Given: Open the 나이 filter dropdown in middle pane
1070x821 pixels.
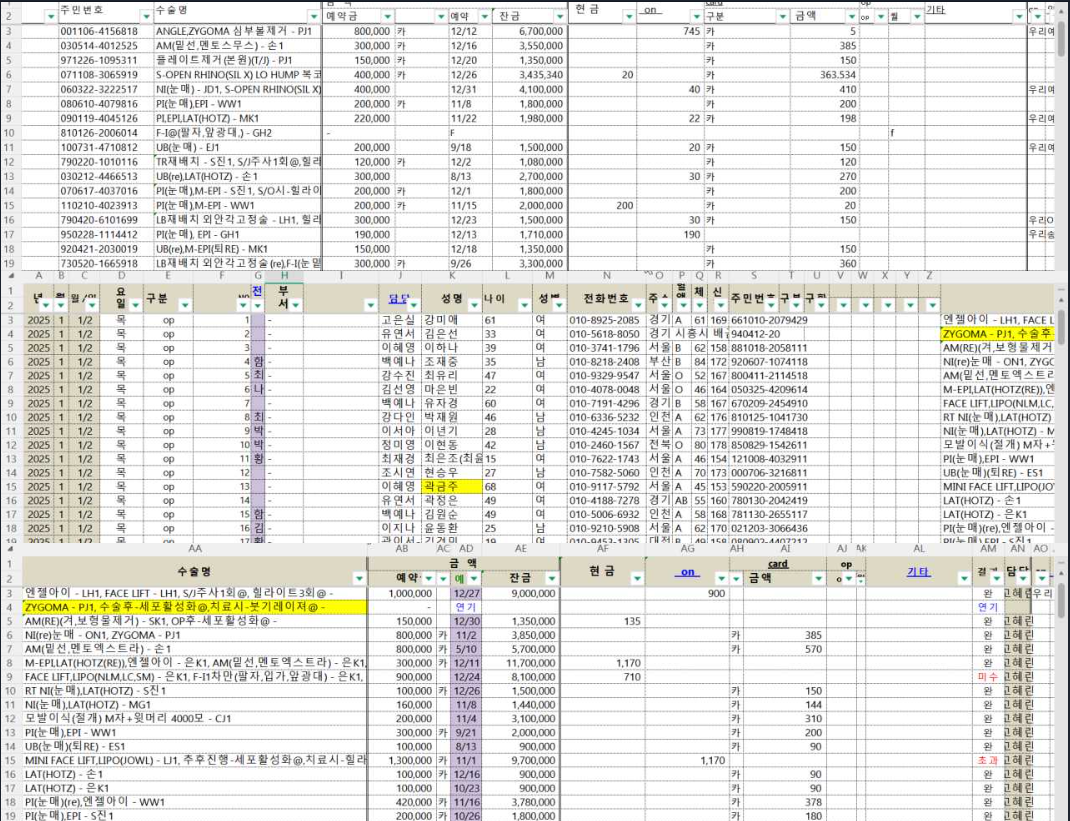Looking at the screenshot, I should pos(523,305).
